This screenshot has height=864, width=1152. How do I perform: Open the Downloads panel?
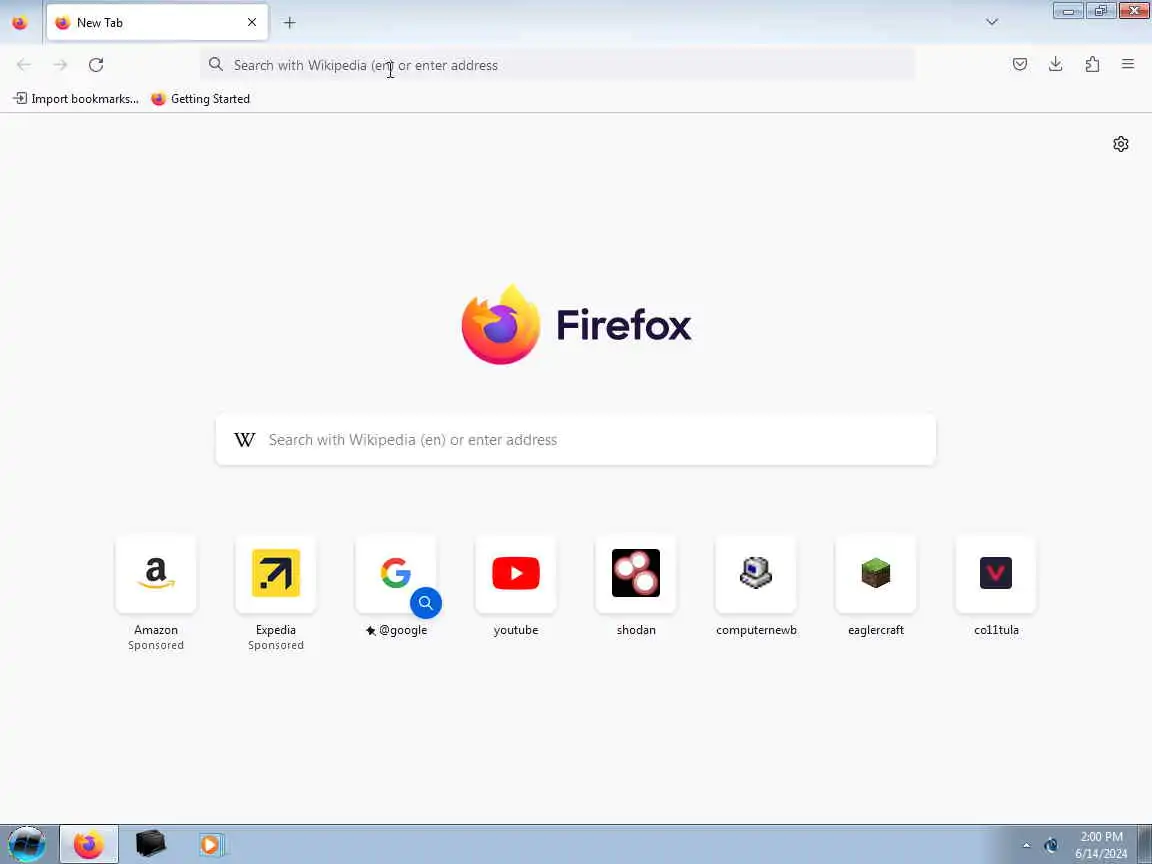[1056, 64]
